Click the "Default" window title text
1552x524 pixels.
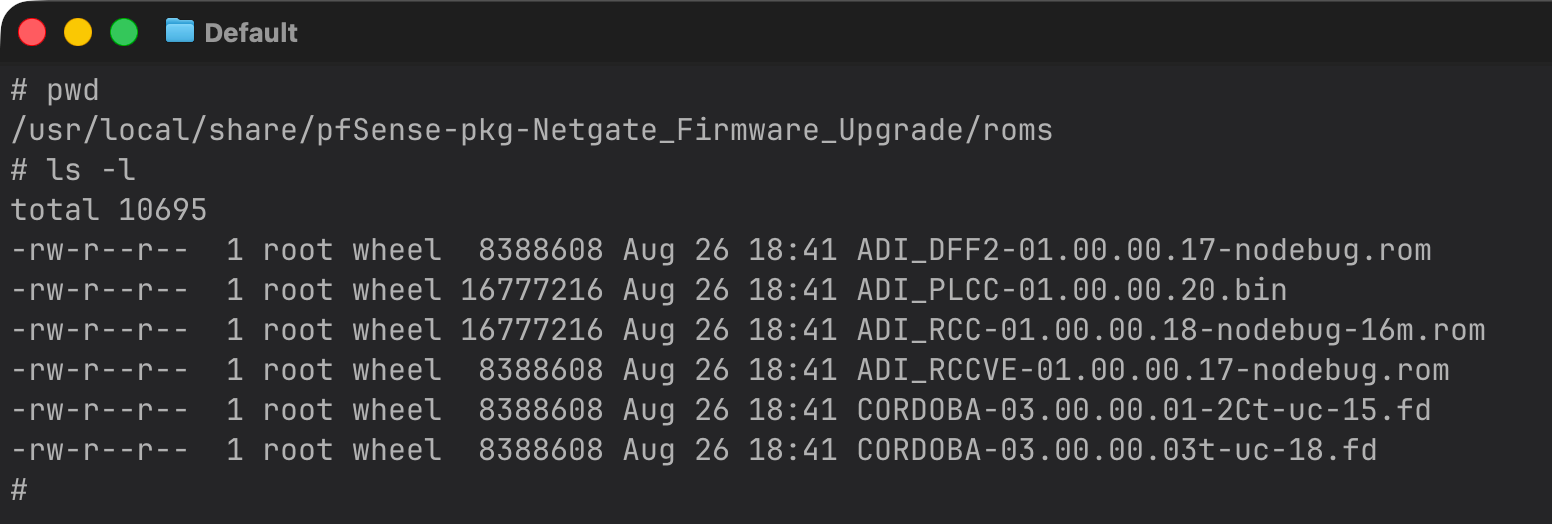coord(251,33)
